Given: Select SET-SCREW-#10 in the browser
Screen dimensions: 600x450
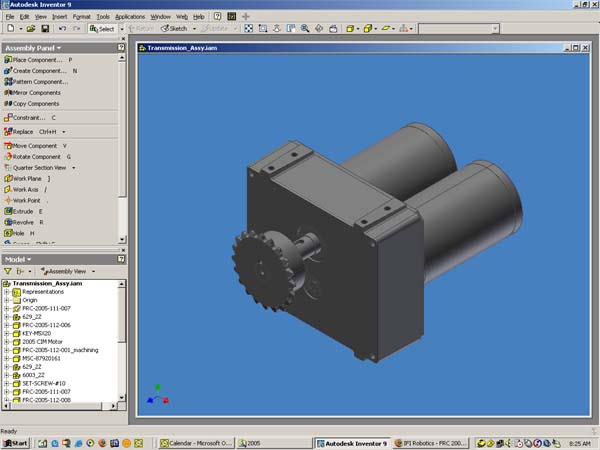Looking at the screenshot, I should click(44, 383).
